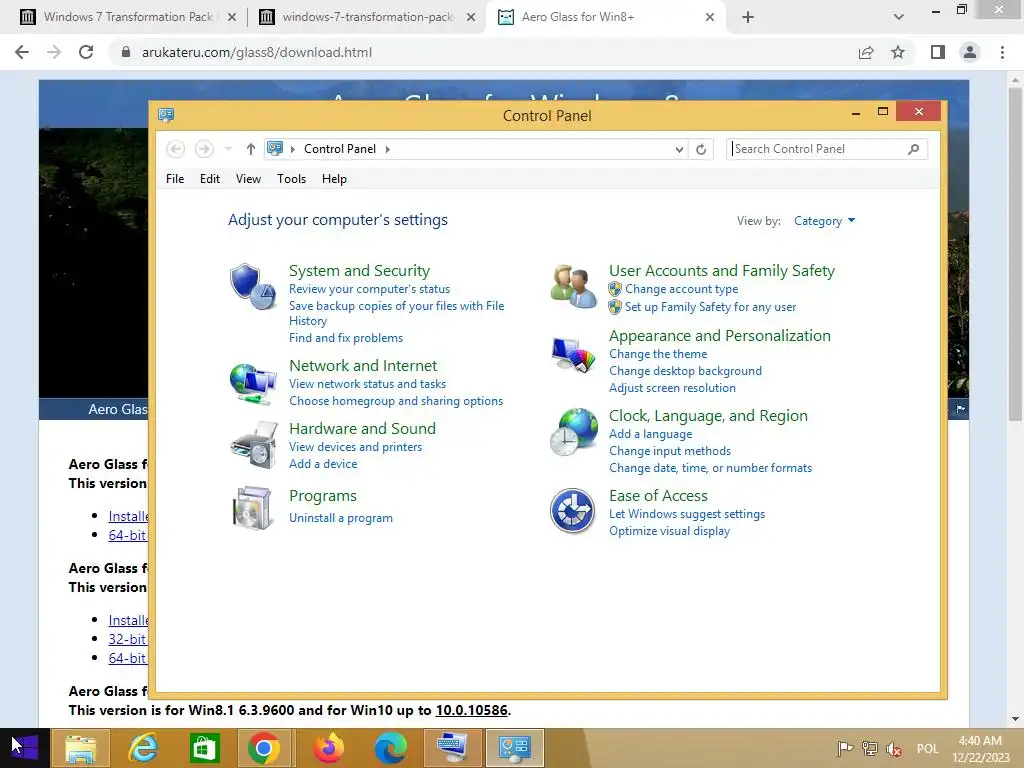Open Clock, Language, and Region globe icon
Screen dimensions: 1024x768
[x=573, y=432]
